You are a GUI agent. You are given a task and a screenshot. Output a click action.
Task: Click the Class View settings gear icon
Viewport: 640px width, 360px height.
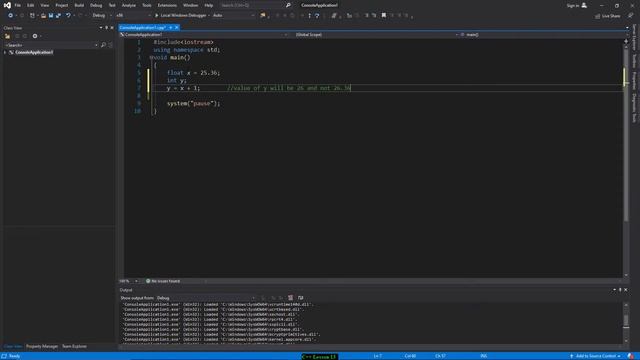point(35,36)
